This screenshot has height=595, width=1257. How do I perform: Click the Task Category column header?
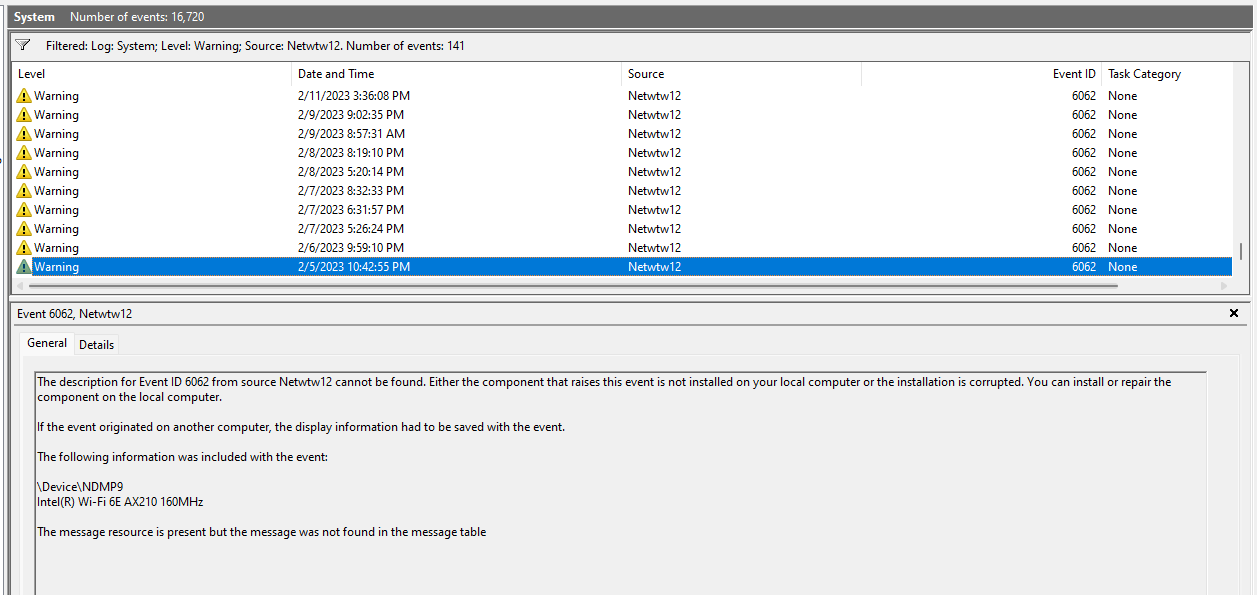tap(1143, 73)
